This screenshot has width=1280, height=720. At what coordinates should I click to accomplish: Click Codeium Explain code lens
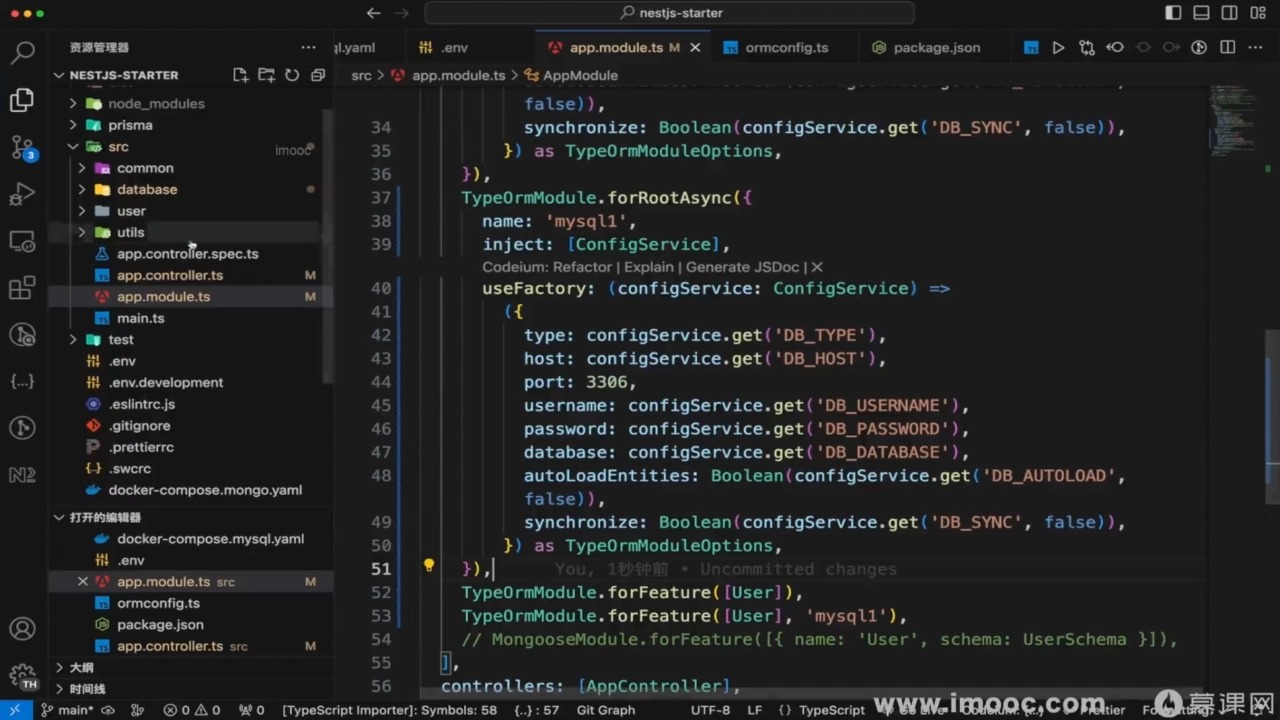(x=649, y=267)
